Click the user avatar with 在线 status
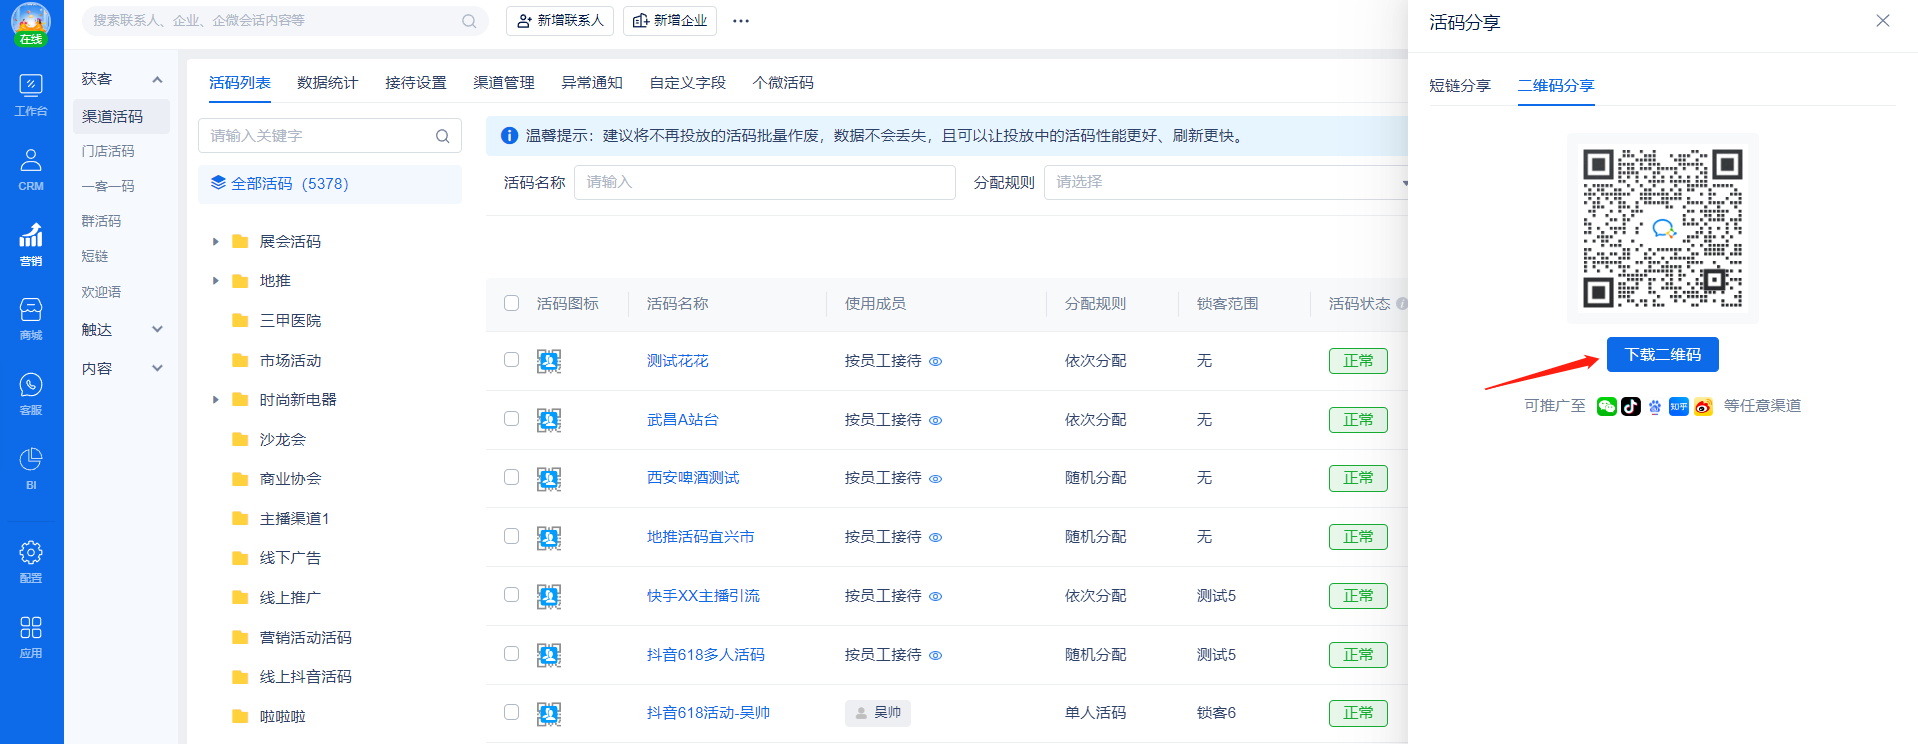The width and height of the screenshot is (1918, 744). (x=31, y=23)
